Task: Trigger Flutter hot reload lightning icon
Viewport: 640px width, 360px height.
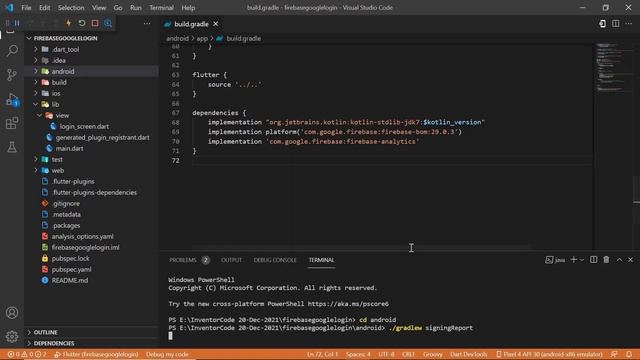Action: tap(69, 23)
